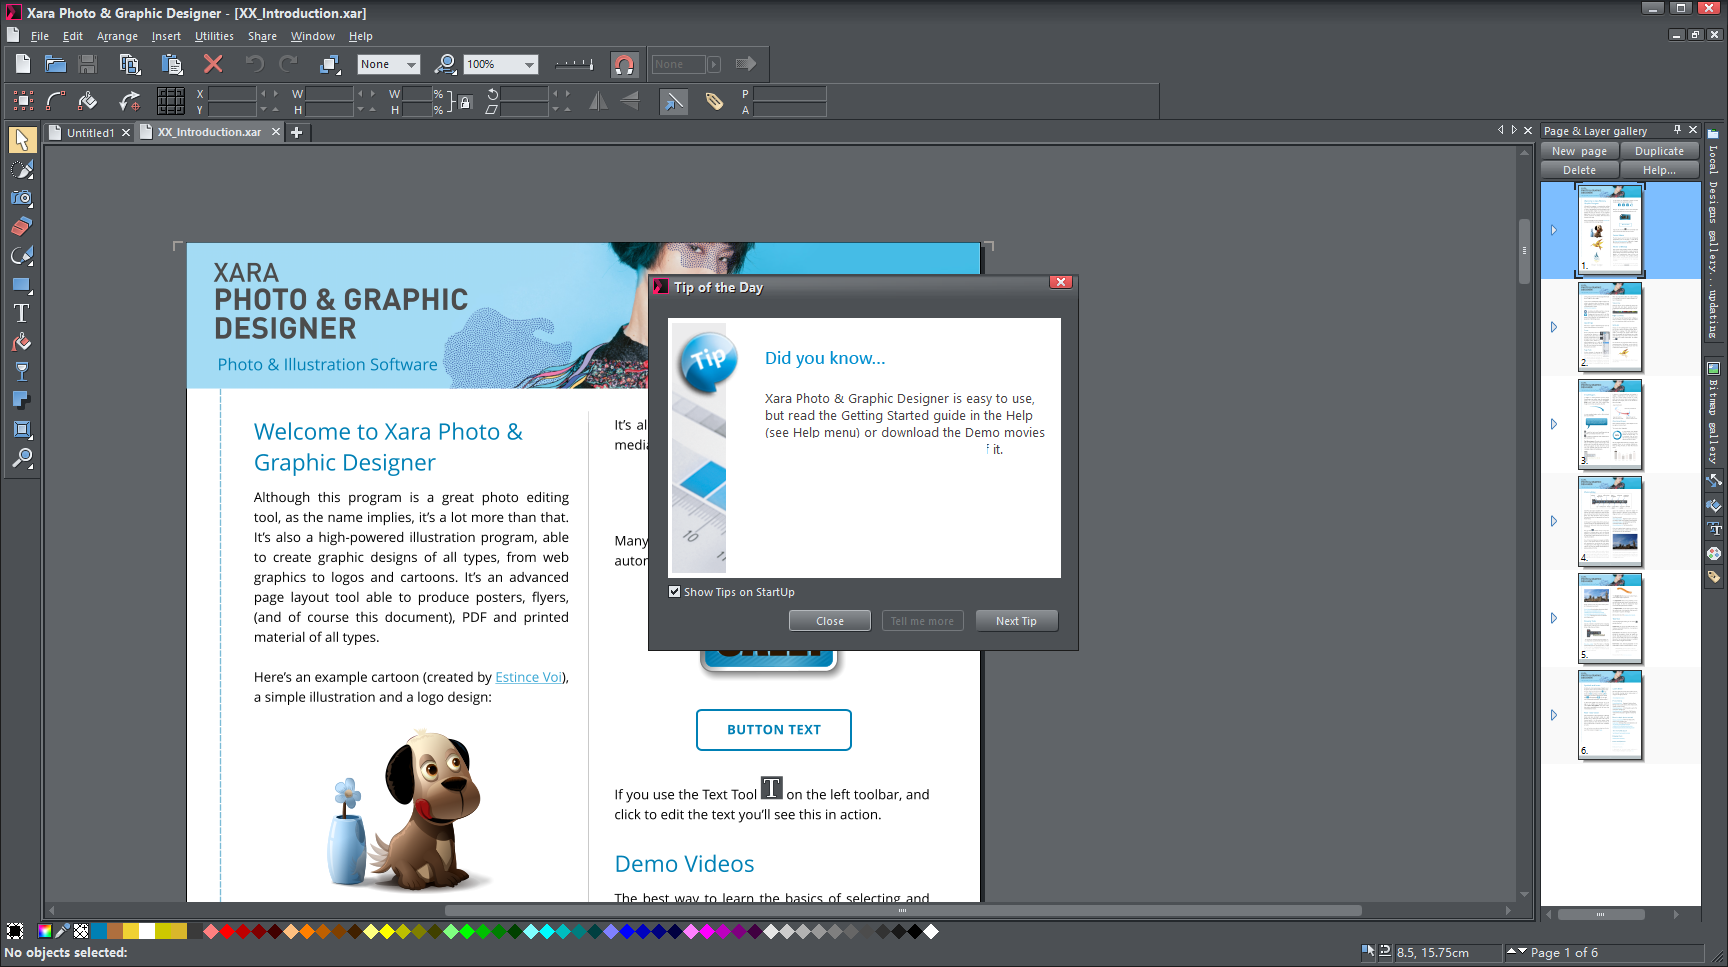Select the Eraser tool
The image size is (1728, 967).
[x=22, y=227]
